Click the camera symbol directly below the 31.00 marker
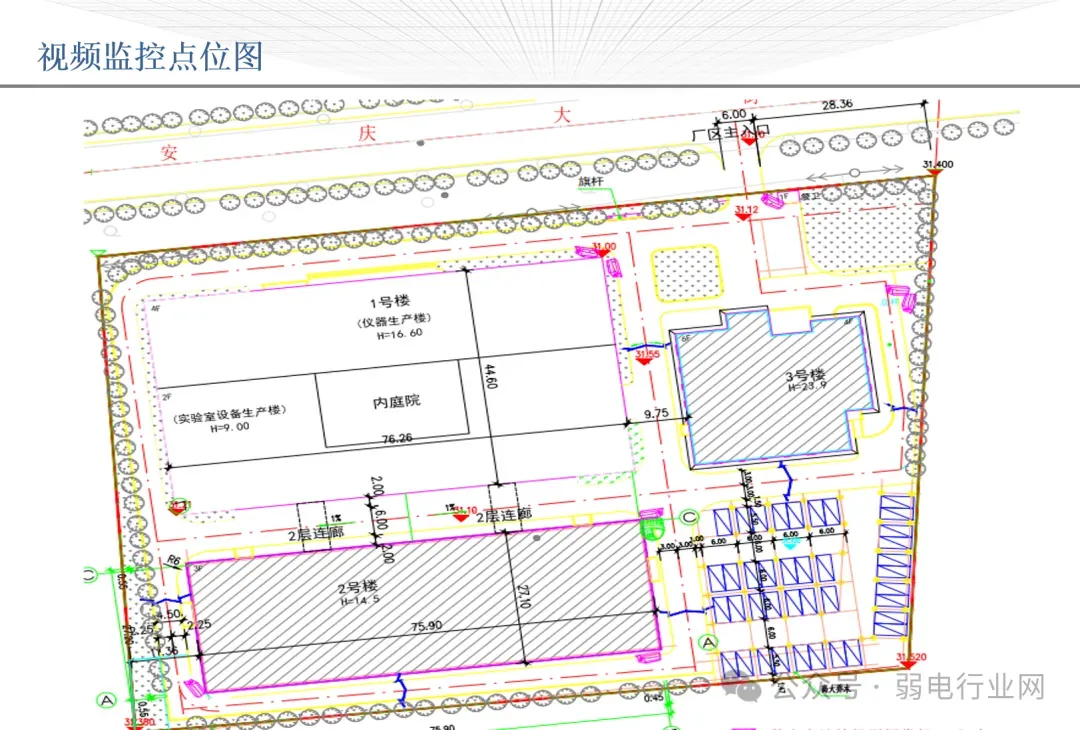 click(615, 267)
